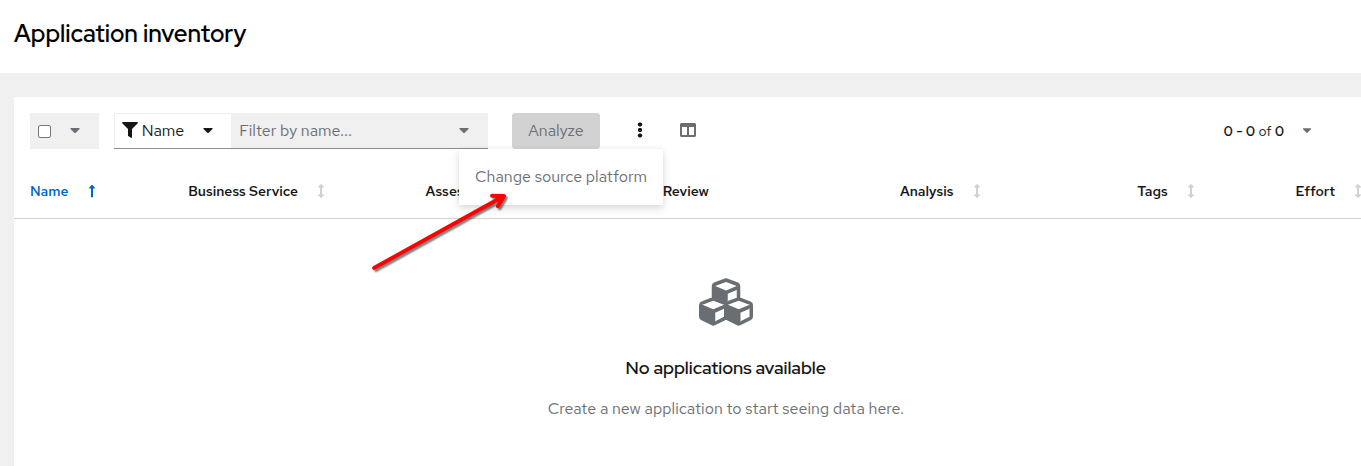Screen dimensions: 1361x466
Task: Click the filter funnel icon
Action: [x=129, y=131]
